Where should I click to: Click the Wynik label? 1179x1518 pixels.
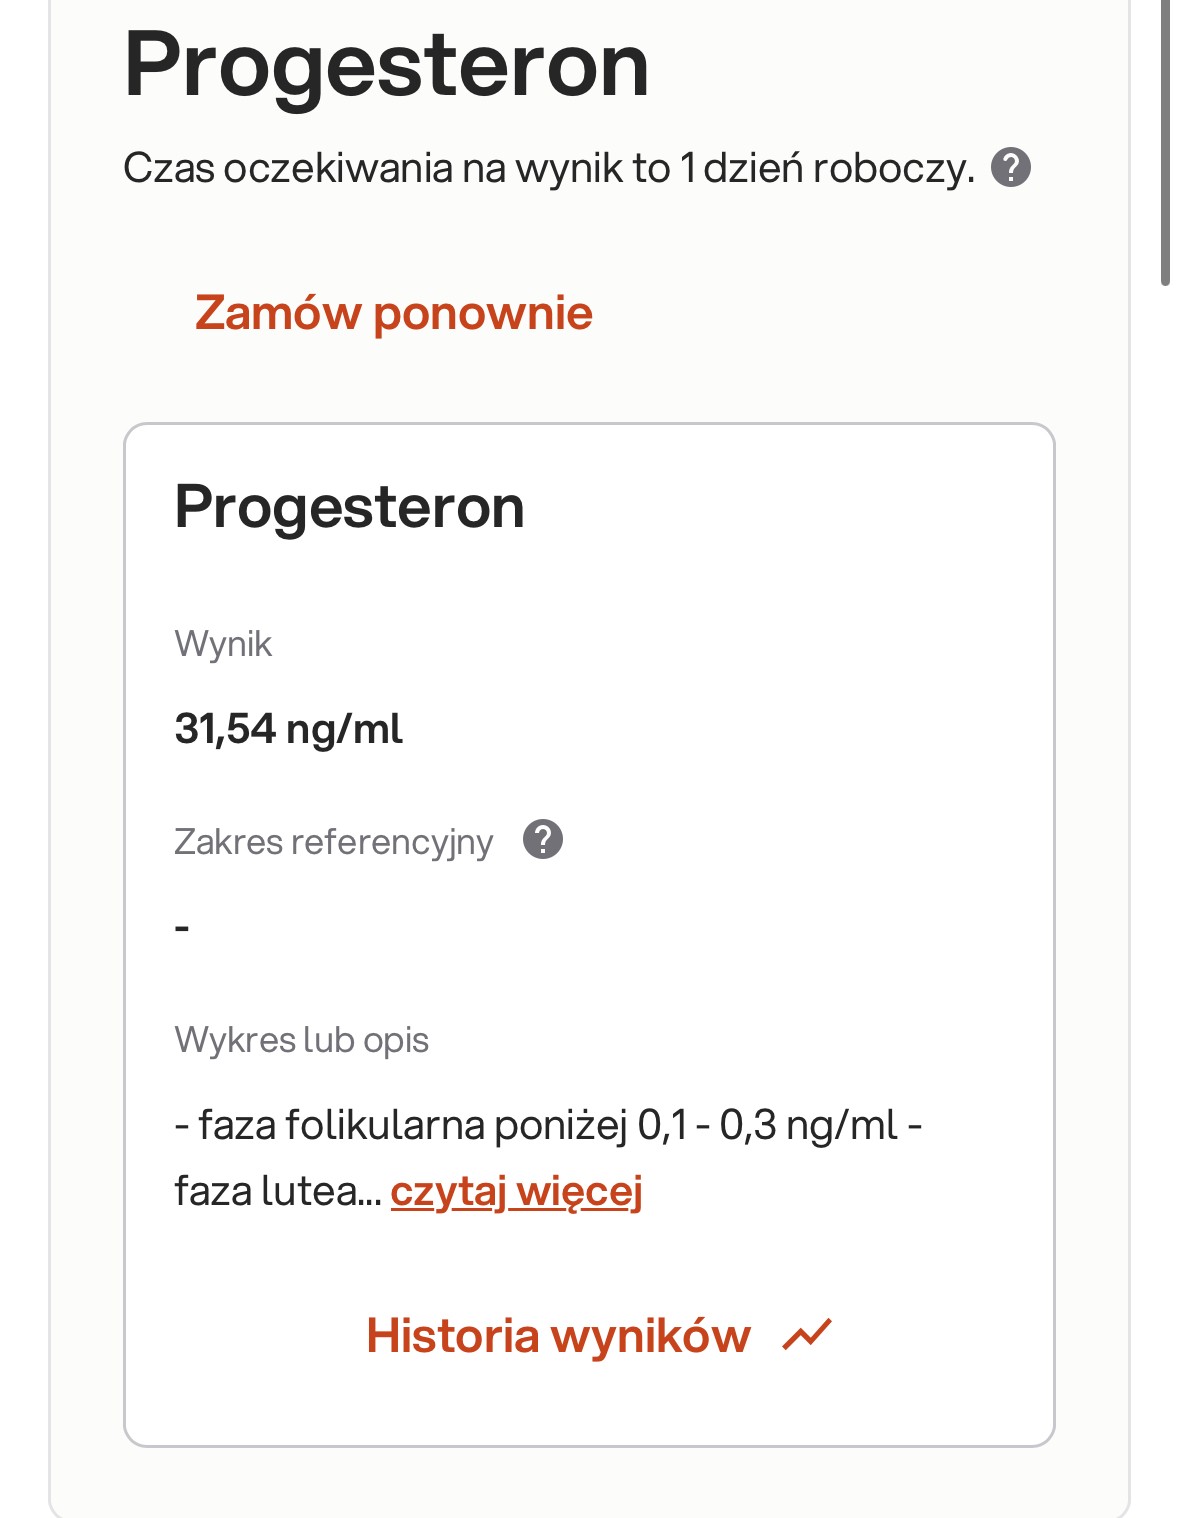tap(223, 644)
